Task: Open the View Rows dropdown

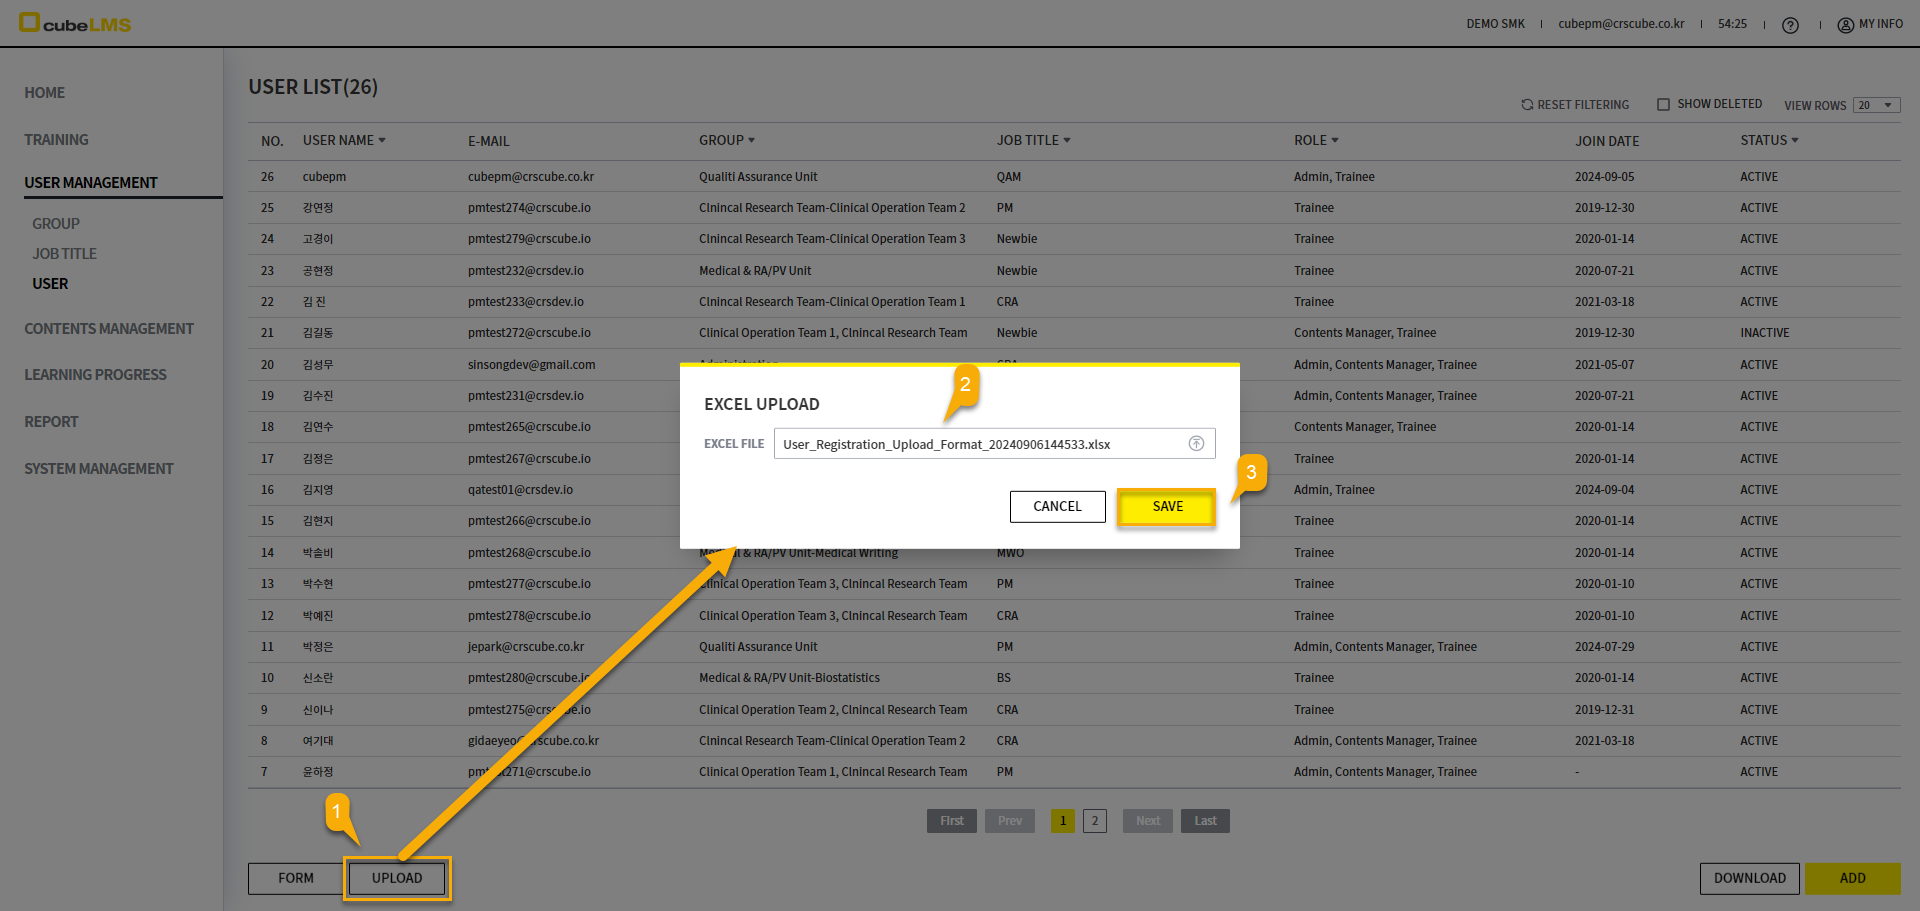Action: click(x=1875, y=105)
